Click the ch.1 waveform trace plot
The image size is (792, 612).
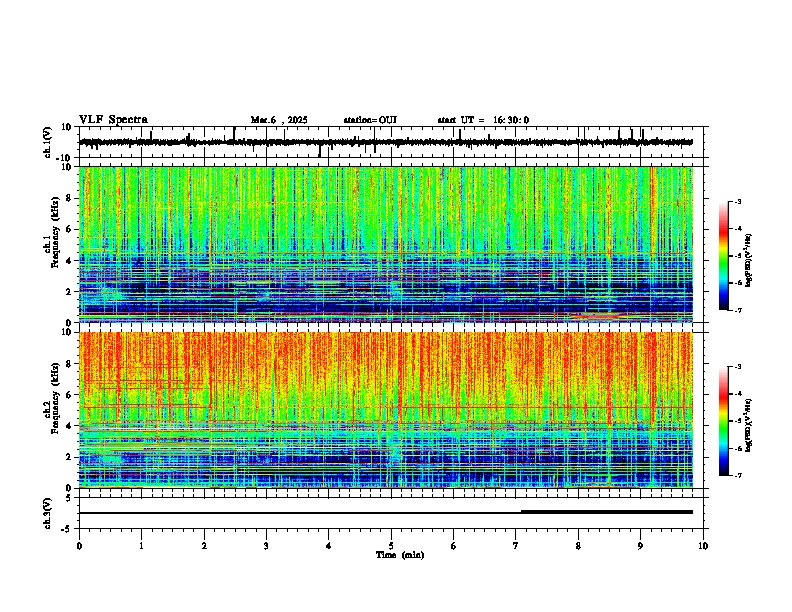[393, 142]
